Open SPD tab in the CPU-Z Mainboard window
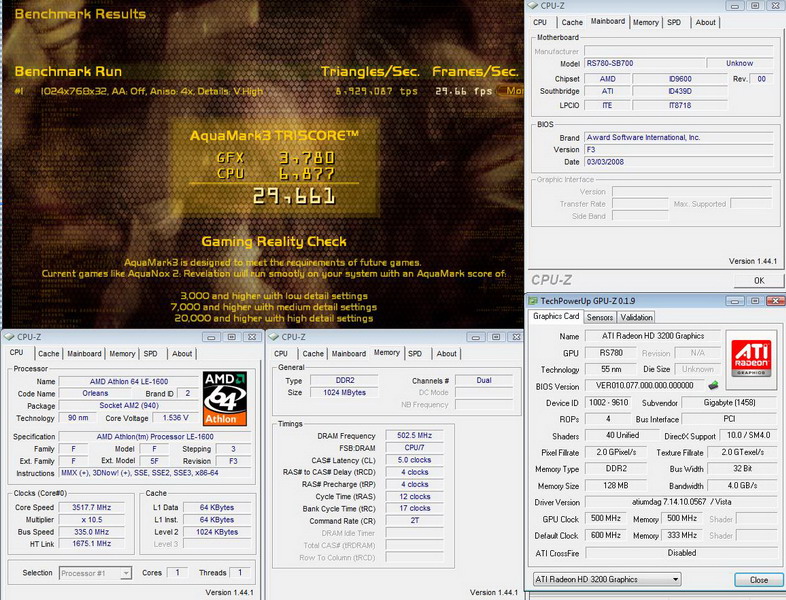 coord(674,23)
